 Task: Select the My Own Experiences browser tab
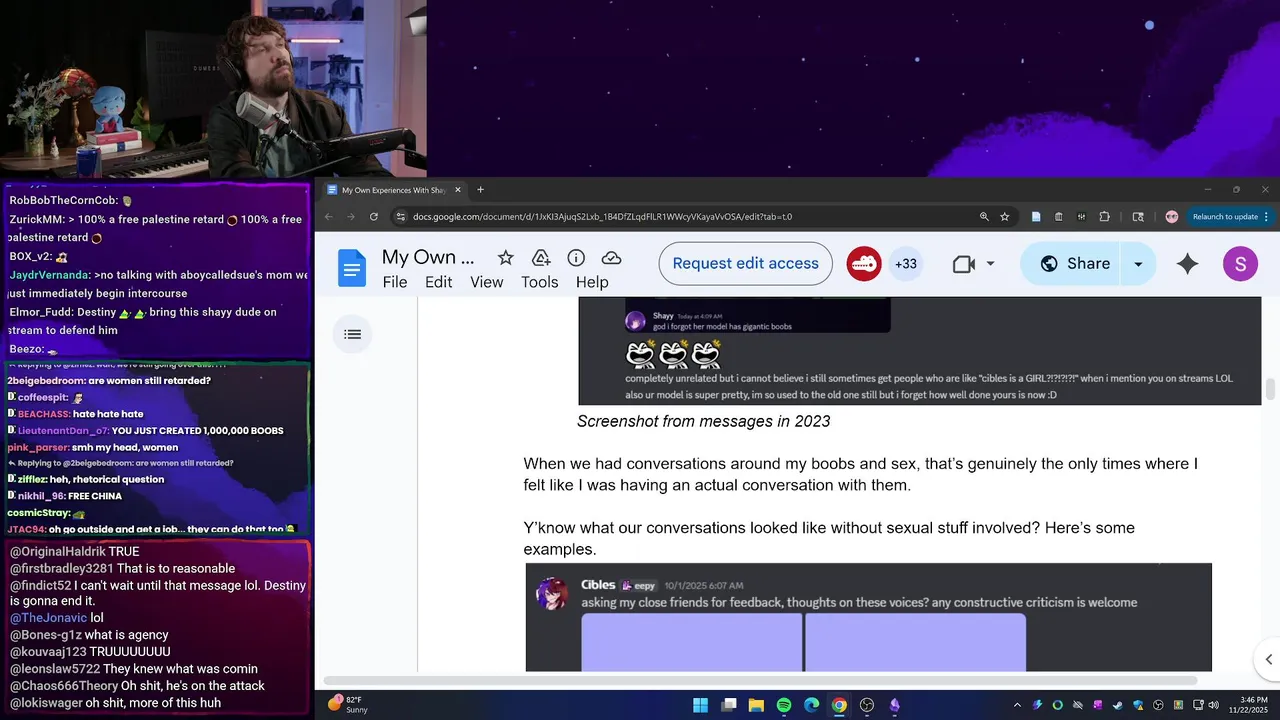coord(394,190)
